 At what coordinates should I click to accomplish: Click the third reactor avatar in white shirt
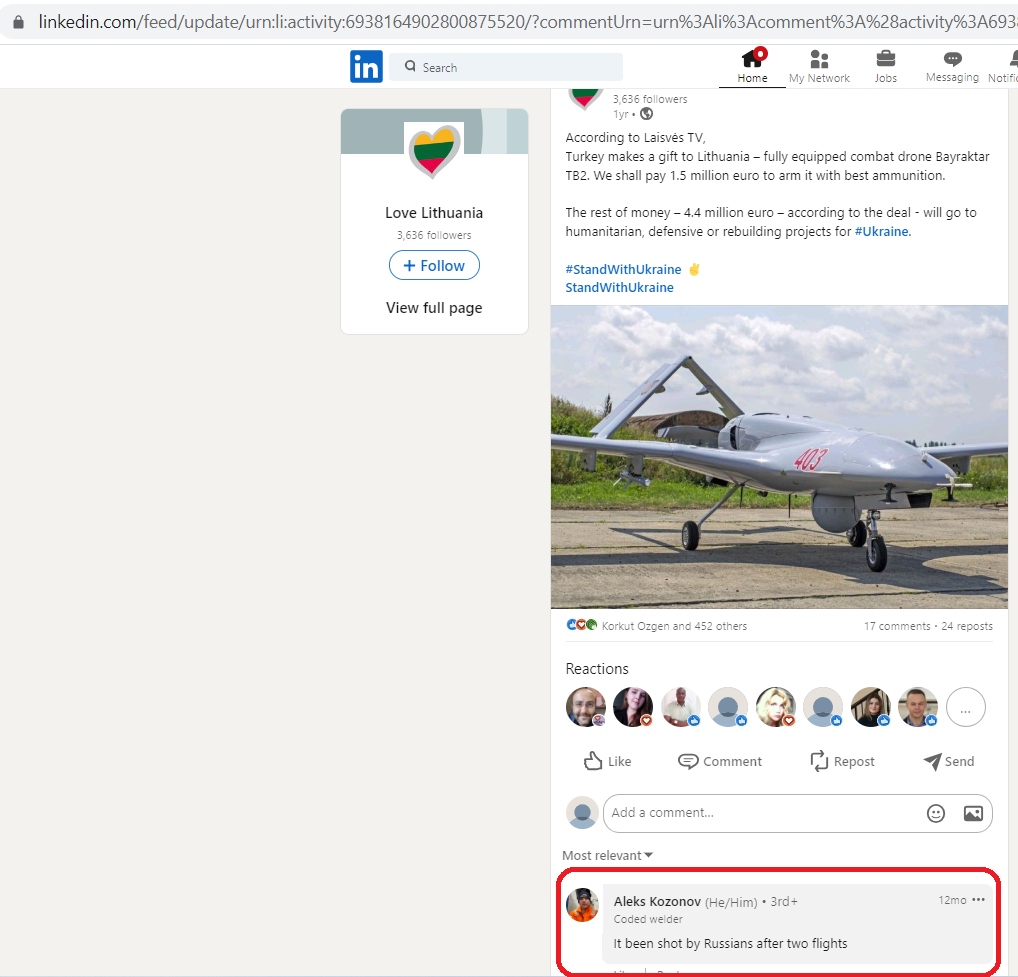click(x=680, y=707)
